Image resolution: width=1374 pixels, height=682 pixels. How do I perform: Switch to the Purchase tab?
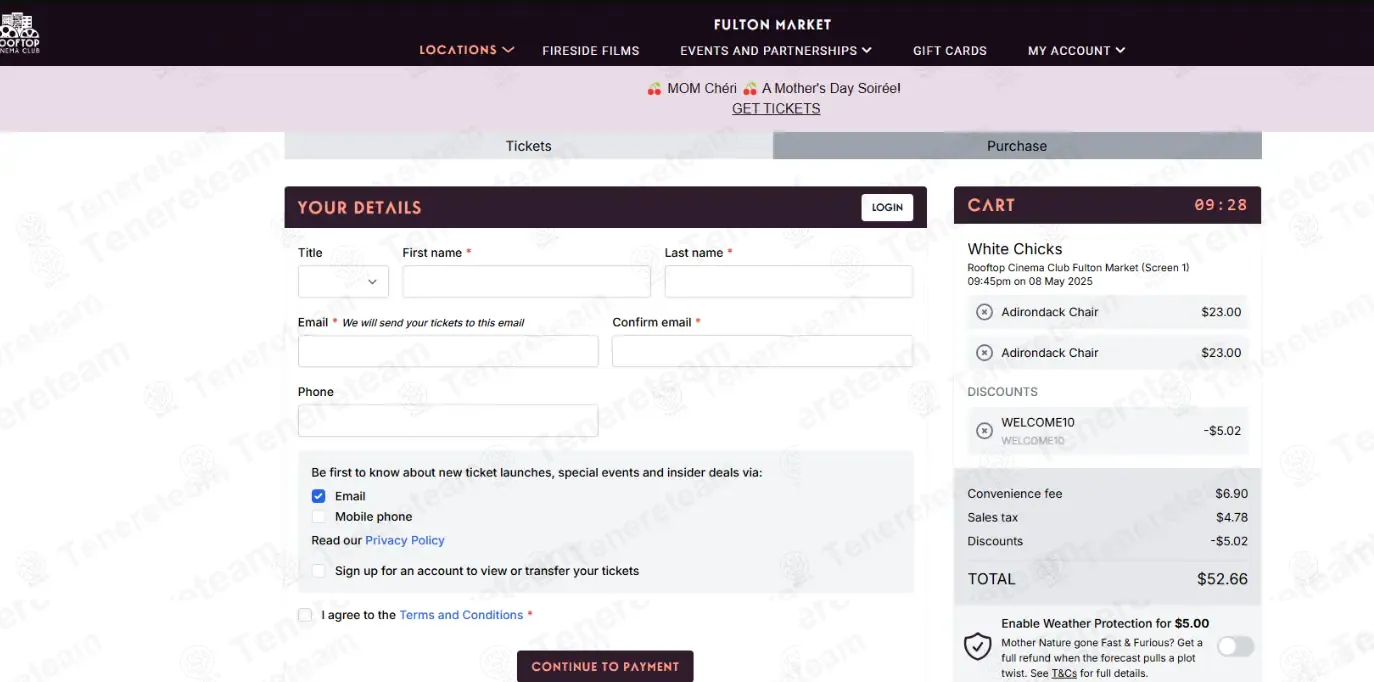point(1017,146)
